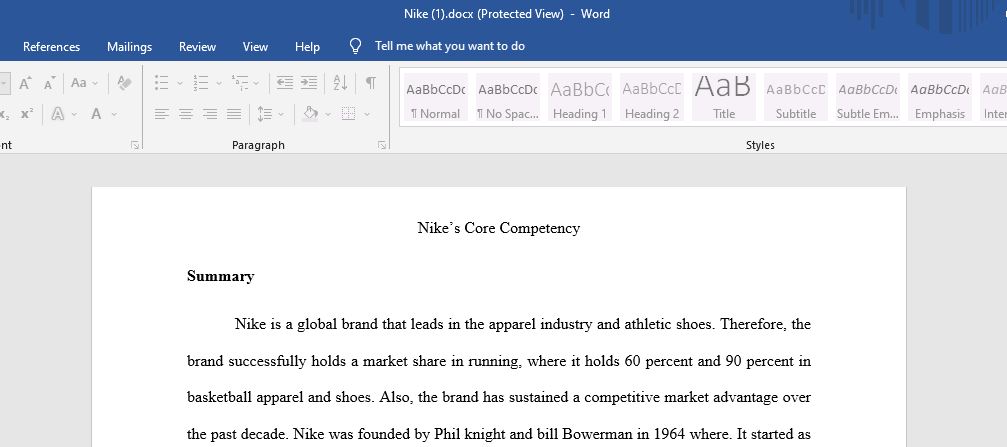Open the Paragraph dialog launcher
The height and width of the screenshot is (447, 1007).
pos(382,145)
